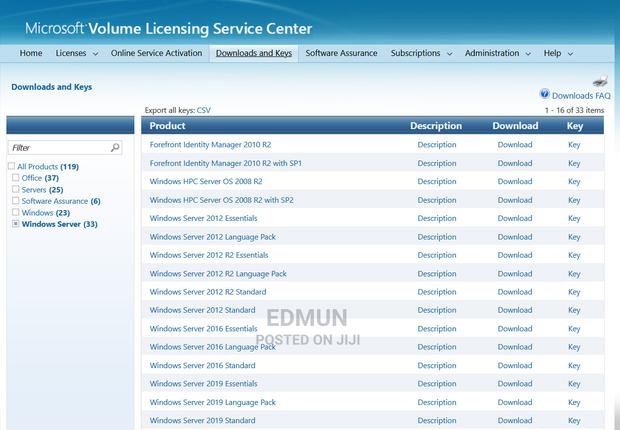Open Online Service Activation tab

(156, 53)
